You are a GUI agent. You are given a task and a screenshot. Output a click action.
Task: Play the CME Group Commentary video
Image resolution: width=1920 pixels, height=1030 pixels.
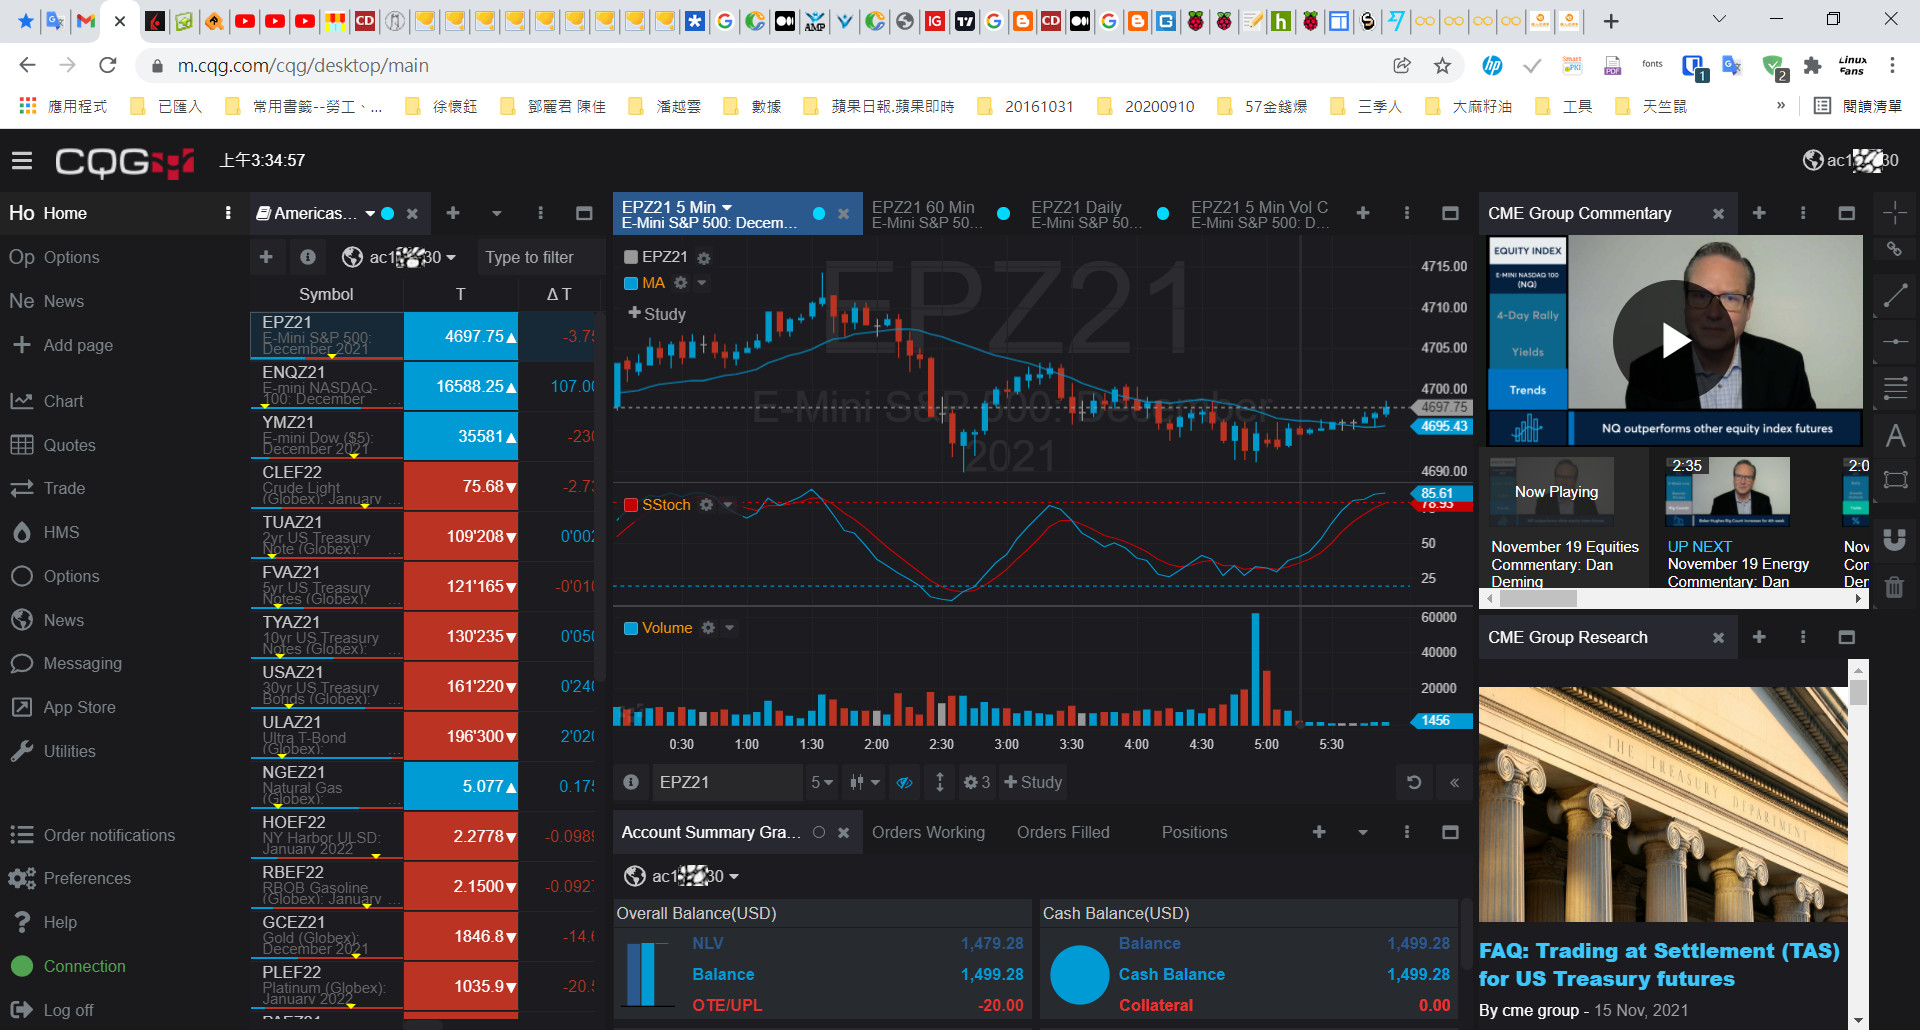click(x=1673, y=340)
